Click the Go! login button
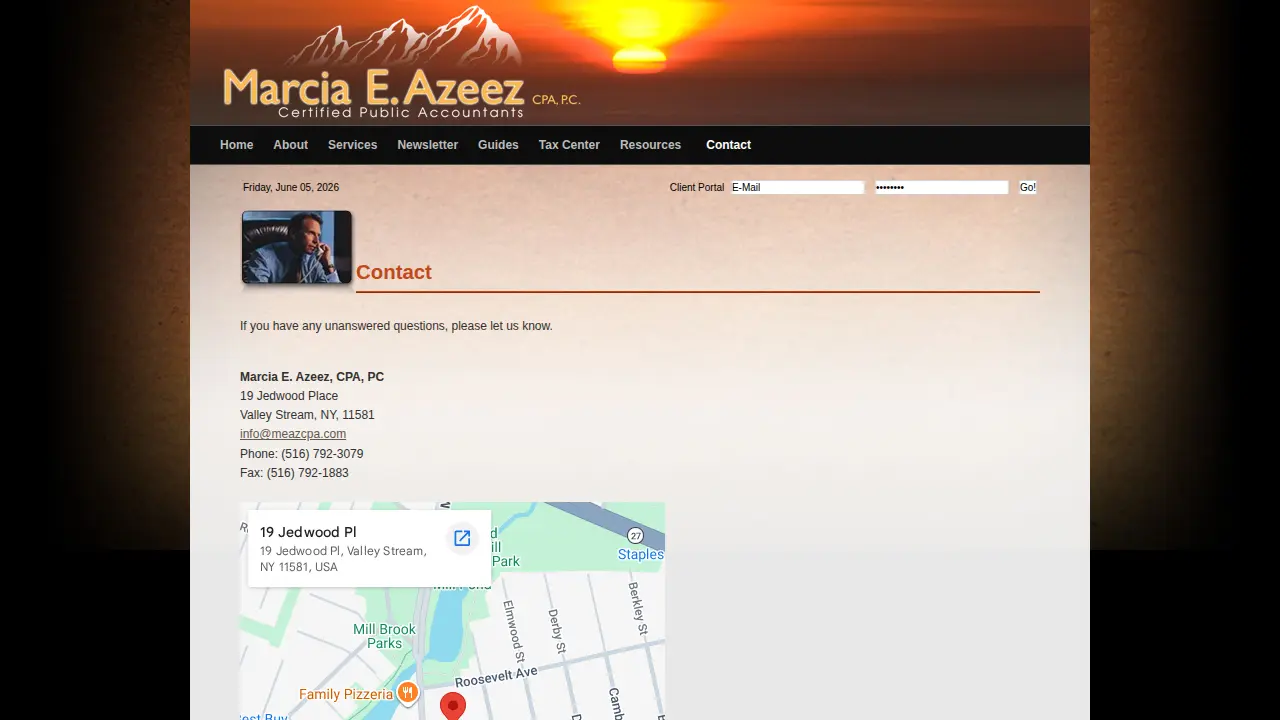The height and width of the screenshot is (720, 1280). pos(1028,187)
